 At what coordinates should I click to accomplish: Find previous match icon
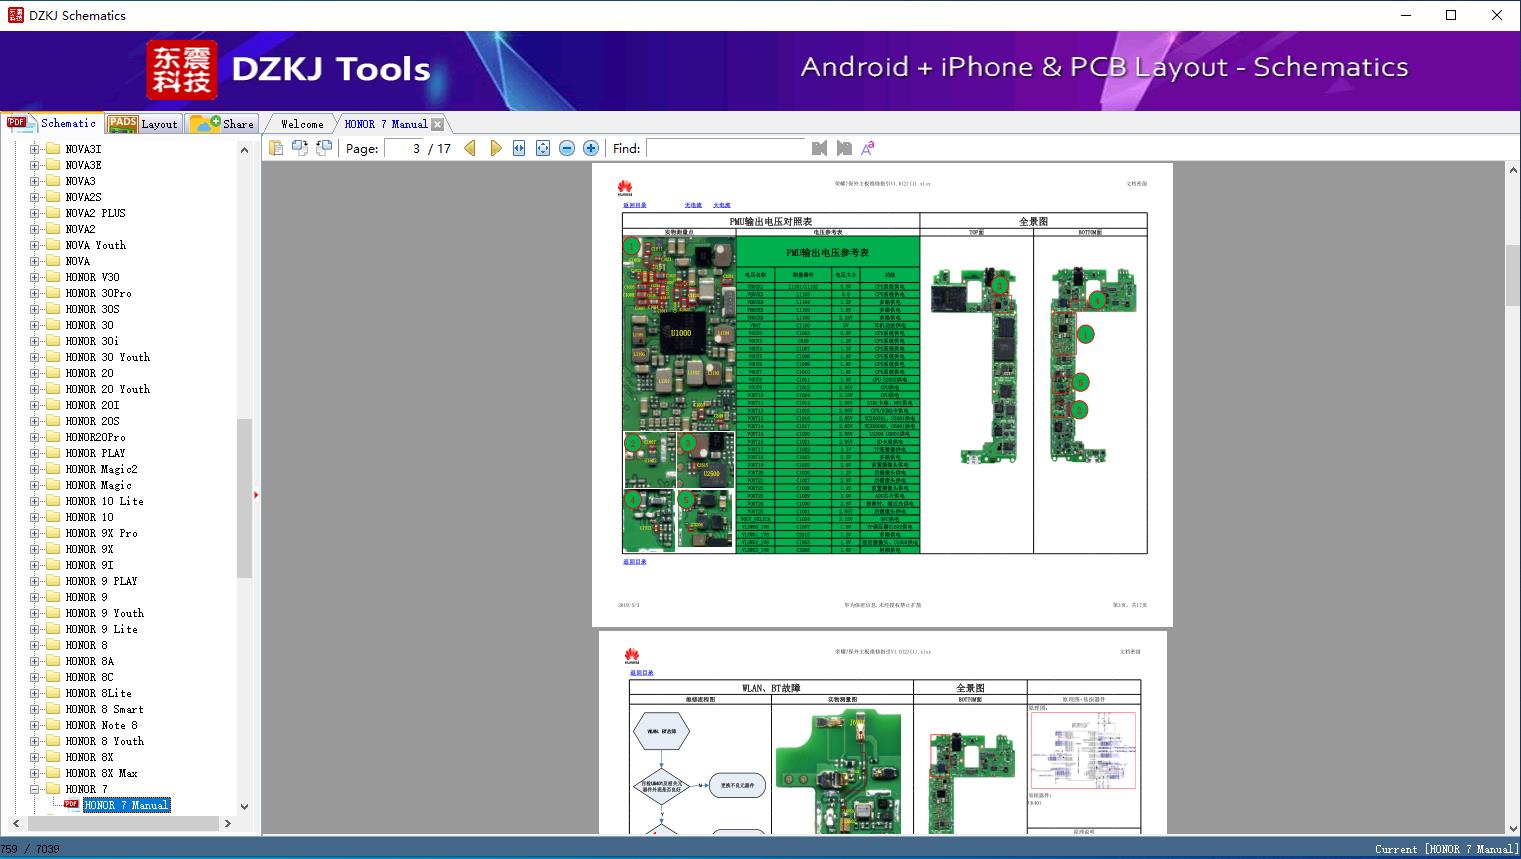[820, 148]
